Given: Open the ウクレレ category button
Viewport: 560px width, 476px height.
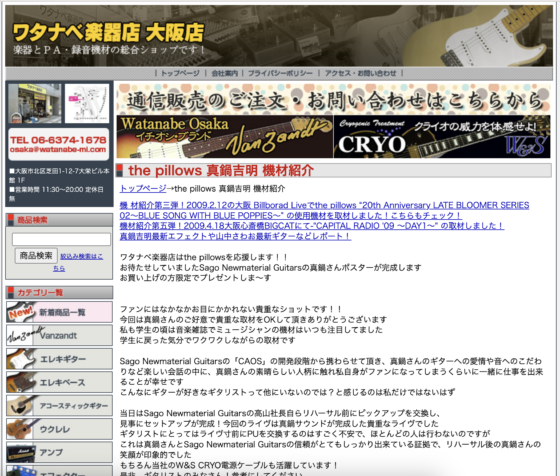Looking at the screenshot, I should 59,429.
